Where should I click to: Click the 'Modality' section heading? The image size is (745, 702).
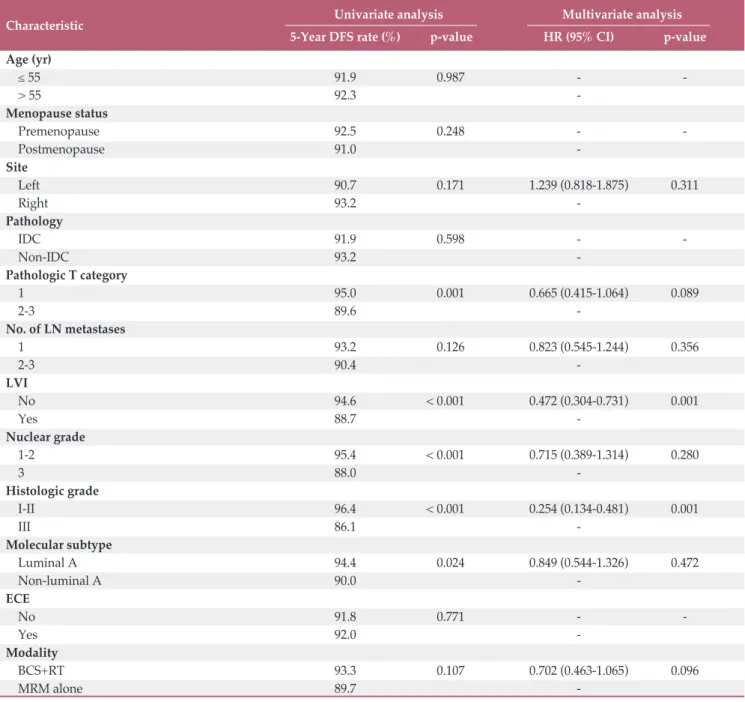coord(32,653)
